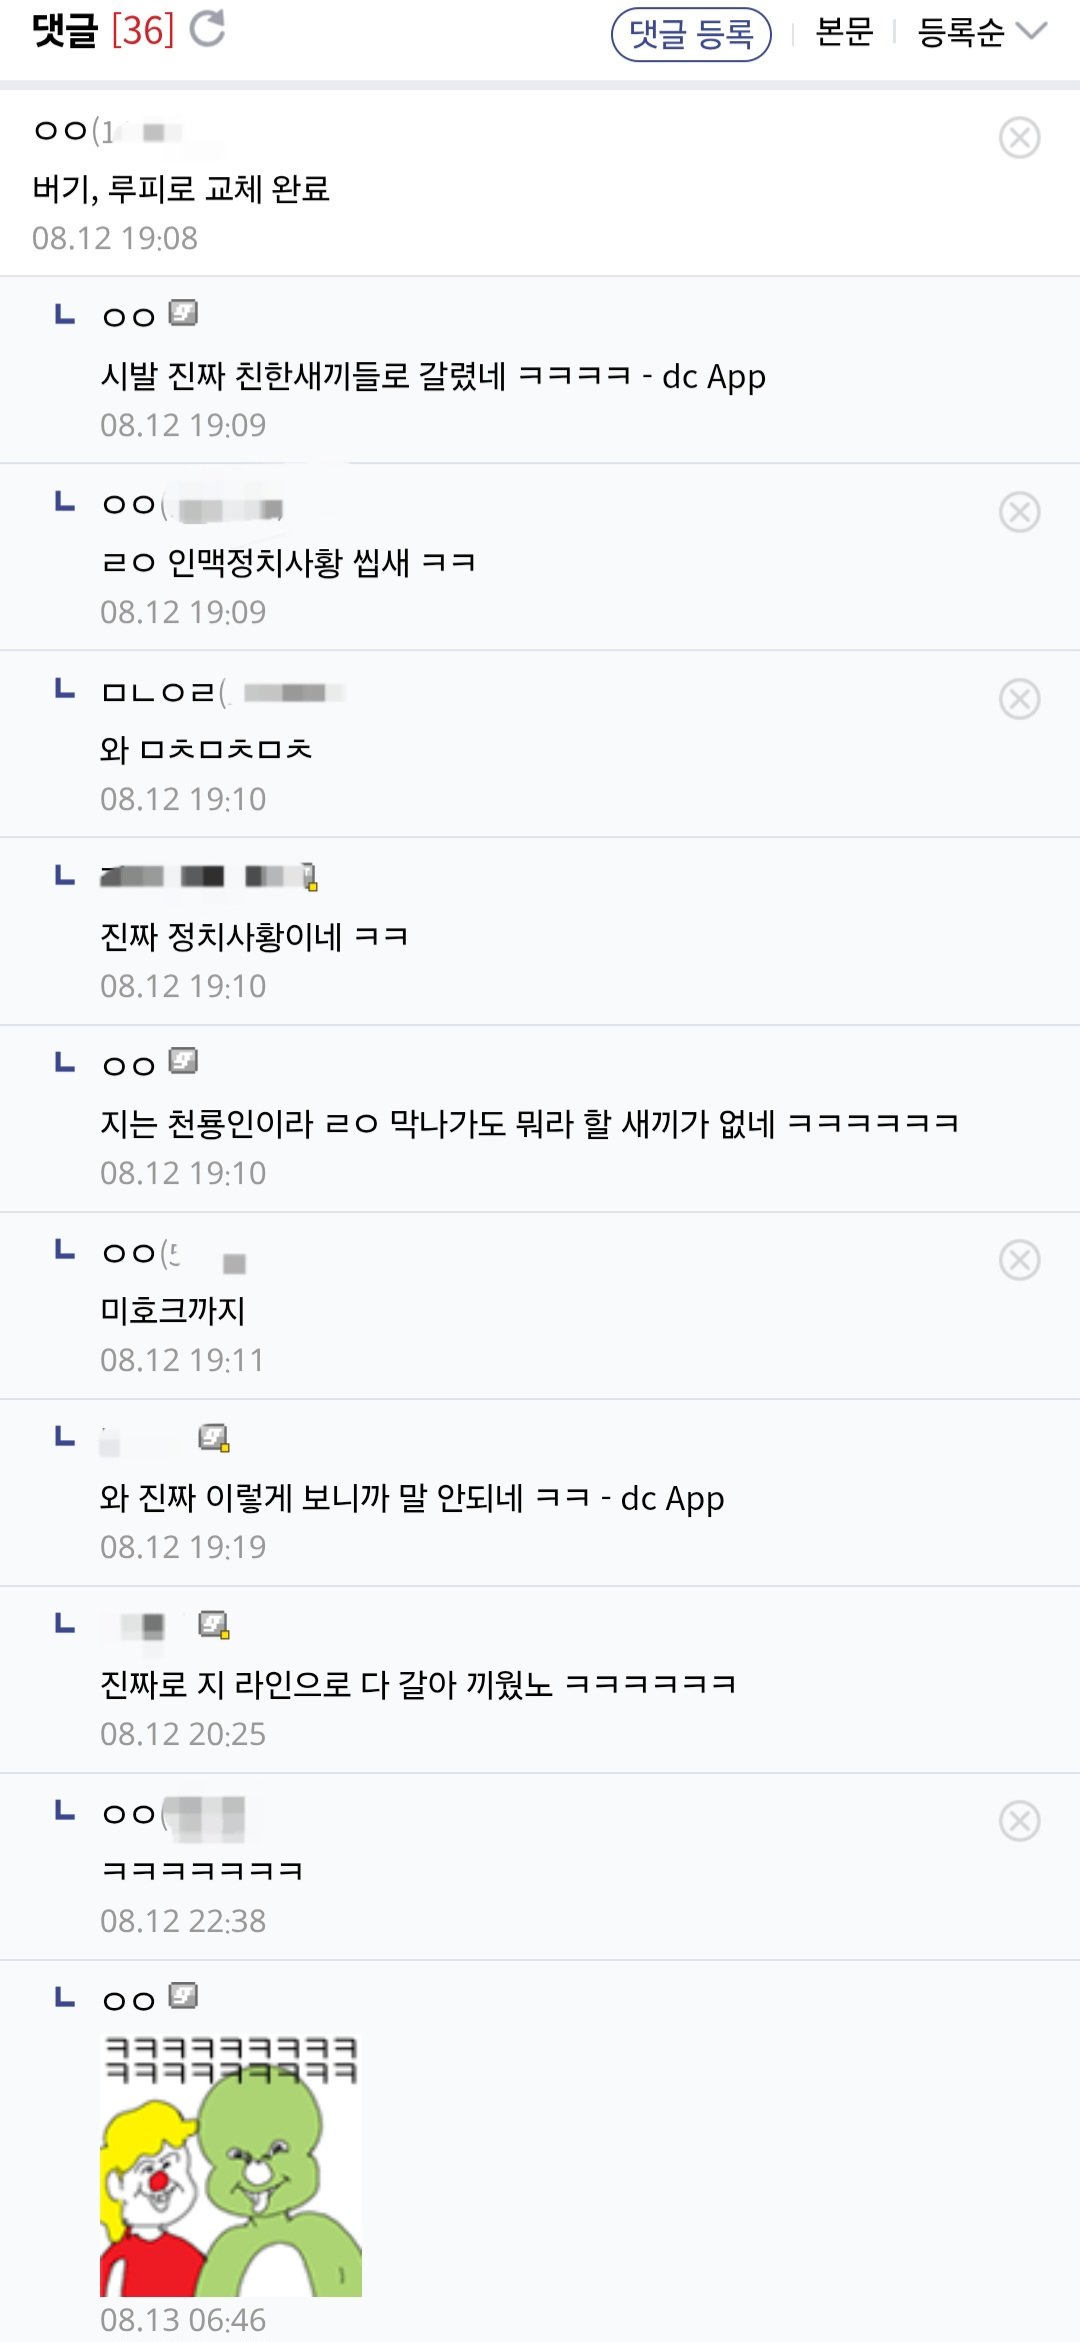Click gallog icon on 19:09 친한새끼들 reply
Image resolution: width=1080 pixels, height=2342 pixels.
[183, 314]
